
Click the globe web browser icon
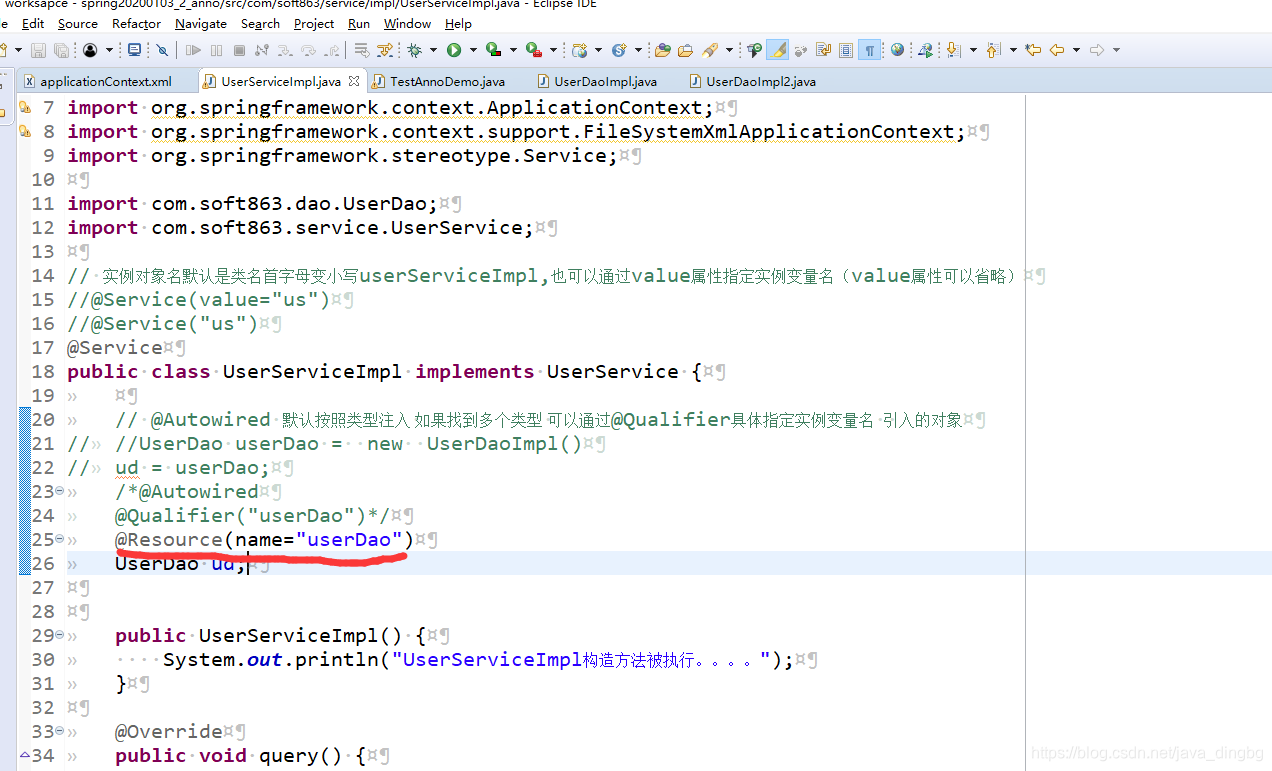[x=895, y=50]
